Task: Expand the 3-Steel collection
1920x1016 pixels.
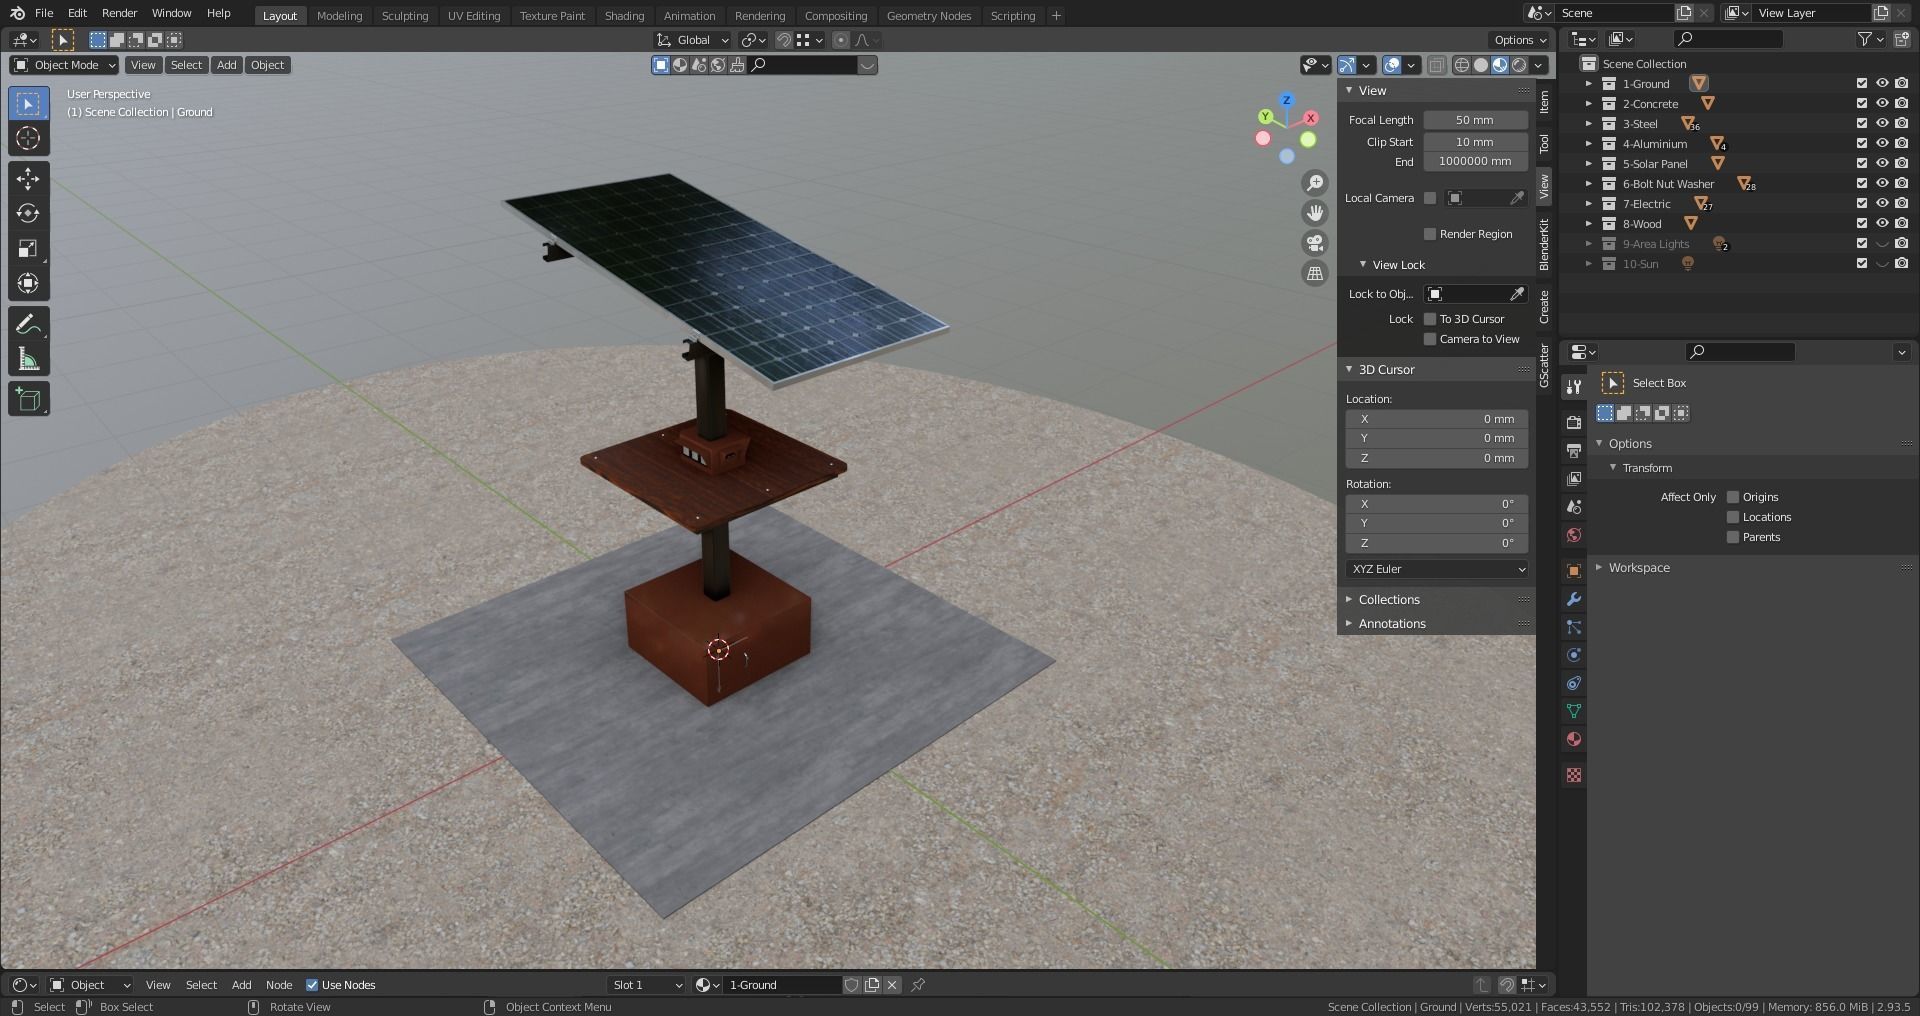Action: [x=1588, y=124]
